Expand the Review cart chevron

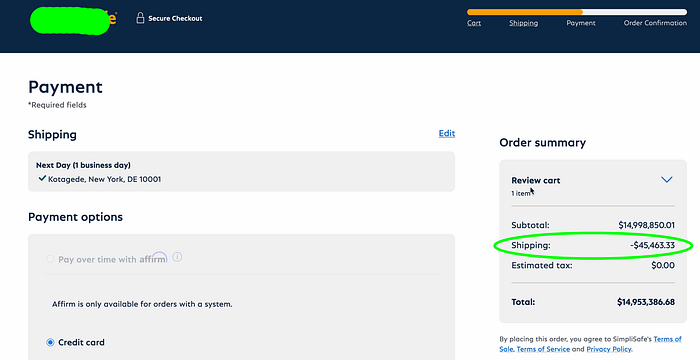click(x=667, y=180)
